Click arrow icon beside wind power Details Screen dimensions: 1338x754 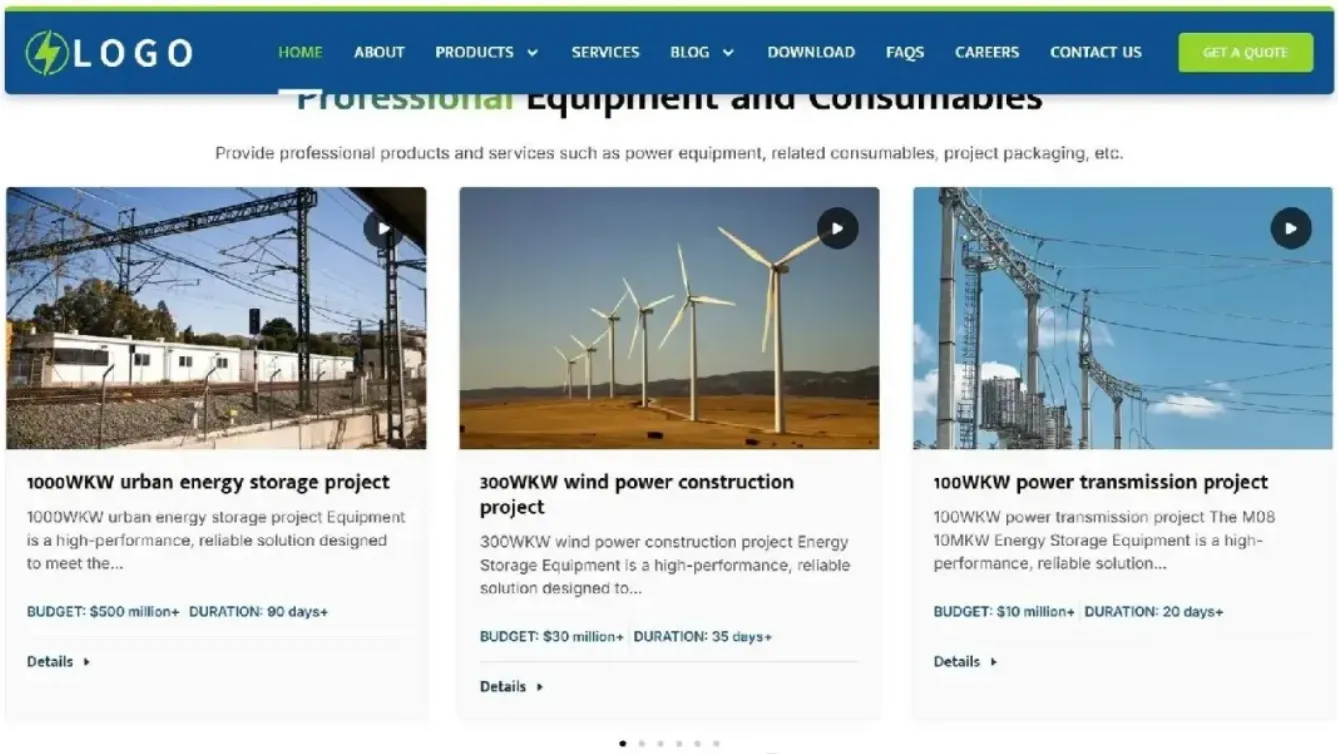click(x=540, y=687)
